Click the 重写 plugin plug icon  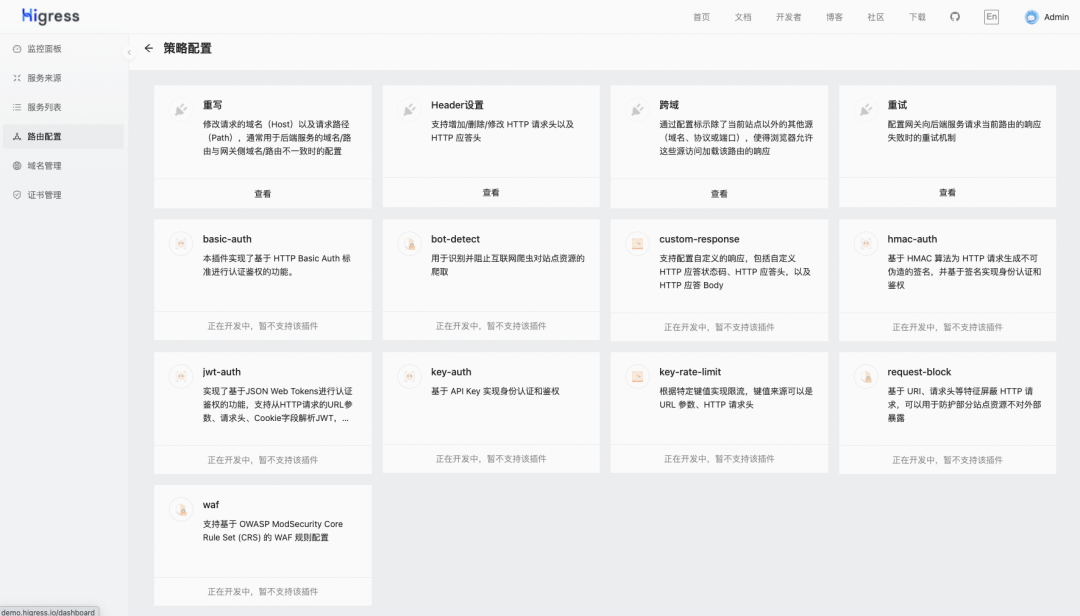[181, 110]
